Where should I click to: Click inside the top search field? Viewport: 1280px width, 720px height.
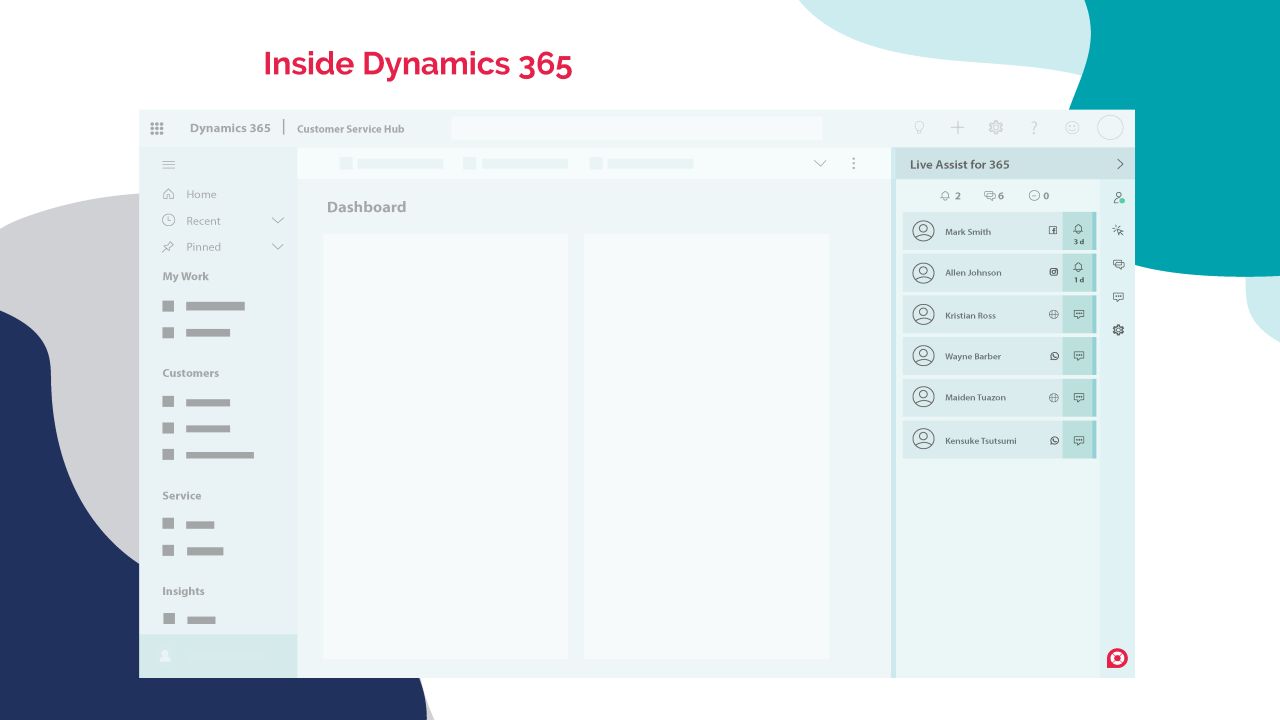(637, 128)
